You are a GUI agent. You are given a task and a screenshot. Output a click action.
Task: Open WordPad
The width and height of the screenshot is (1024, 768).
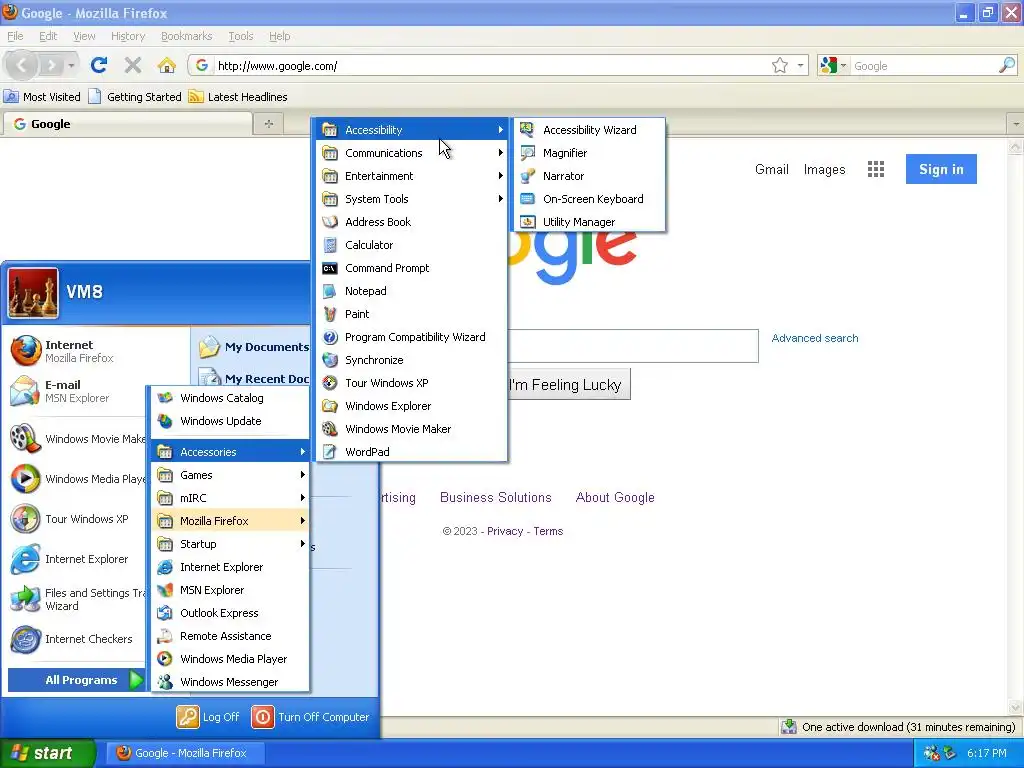411,452
